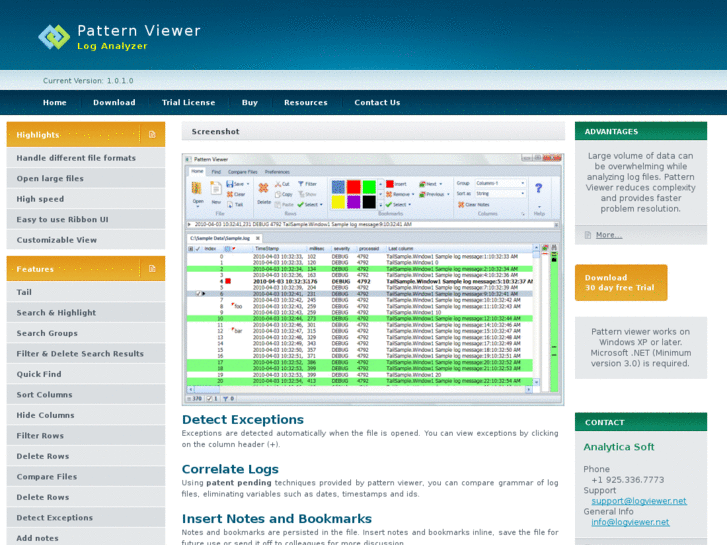727x545 pixels.
Task: Select the purple bookmark color swatch
Action: tap(354, 202)
